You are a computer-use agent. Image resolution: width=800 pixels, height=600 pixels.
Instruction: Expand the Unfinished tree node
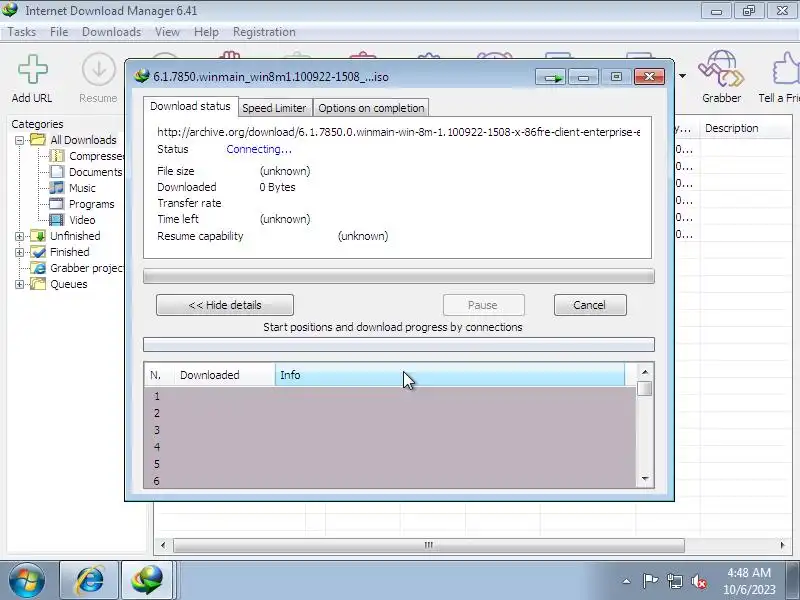(x=19, y=236)
